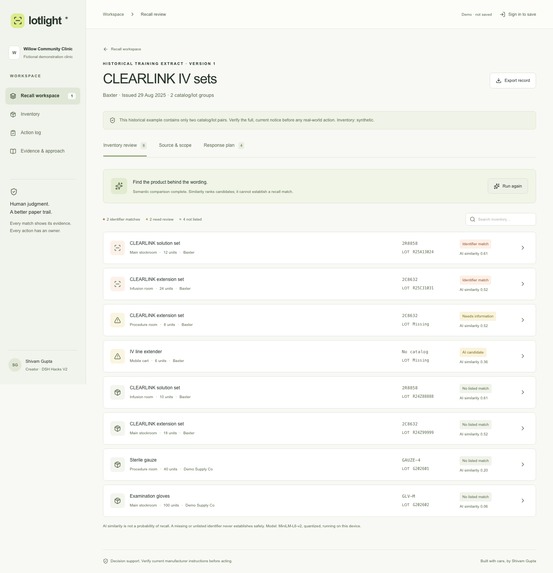
Task: Open Recall workspace in the sidebar
Action: [43, 96]
